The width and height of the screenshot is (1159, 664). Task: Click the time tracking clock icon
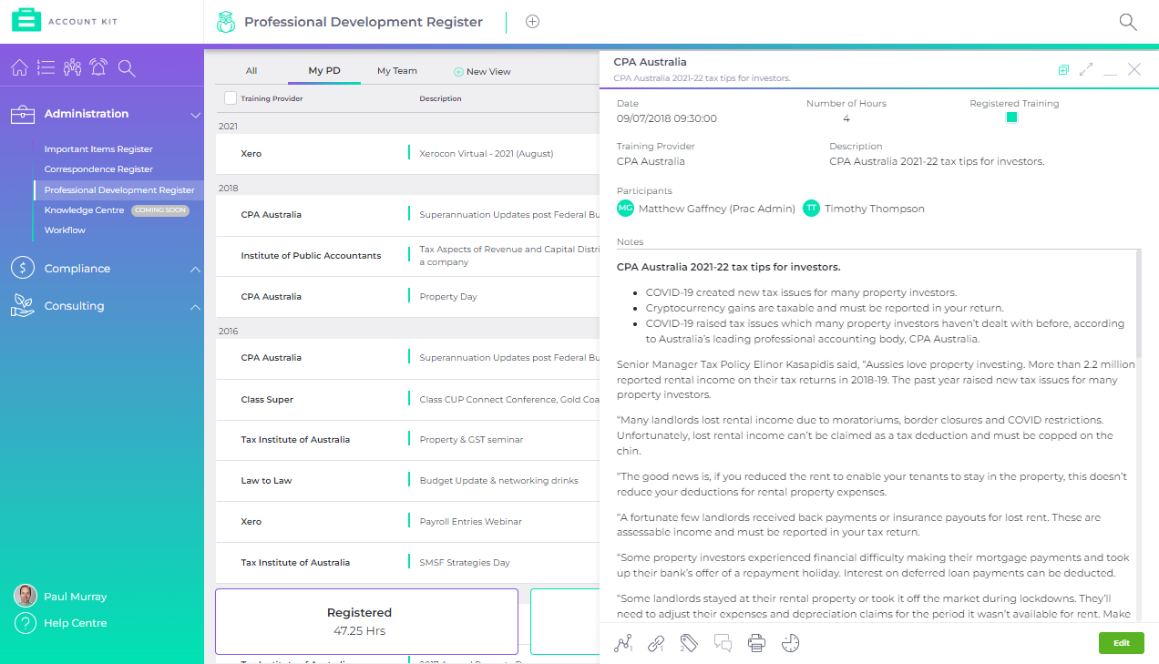(x=791, y=643)
